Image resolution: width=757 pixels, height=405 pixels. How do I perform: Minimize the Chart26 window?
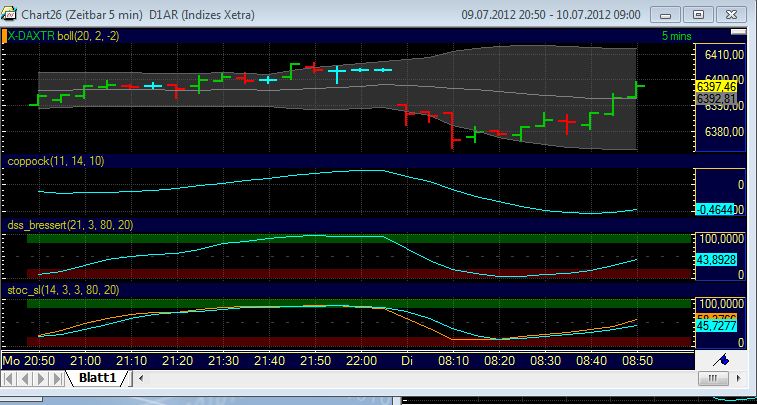666,15
